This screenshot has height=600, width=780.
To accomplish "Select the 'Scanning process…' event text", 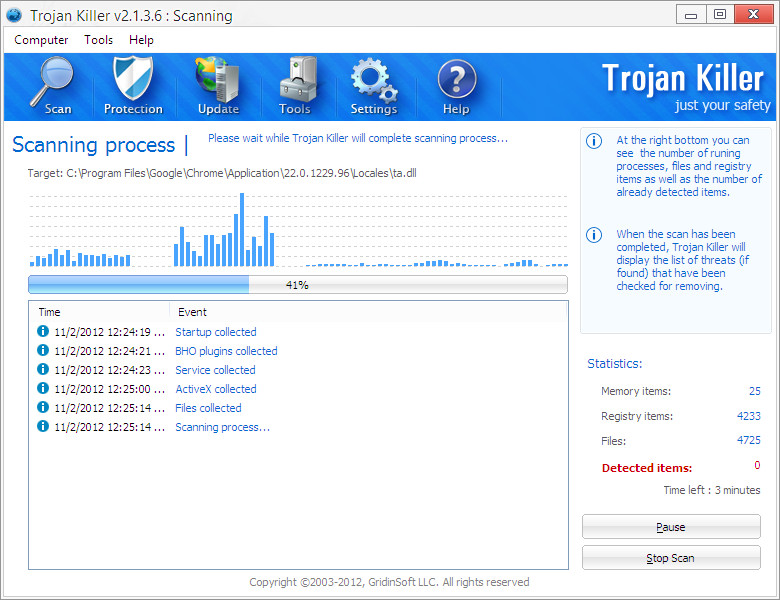I will pos(222,427).
